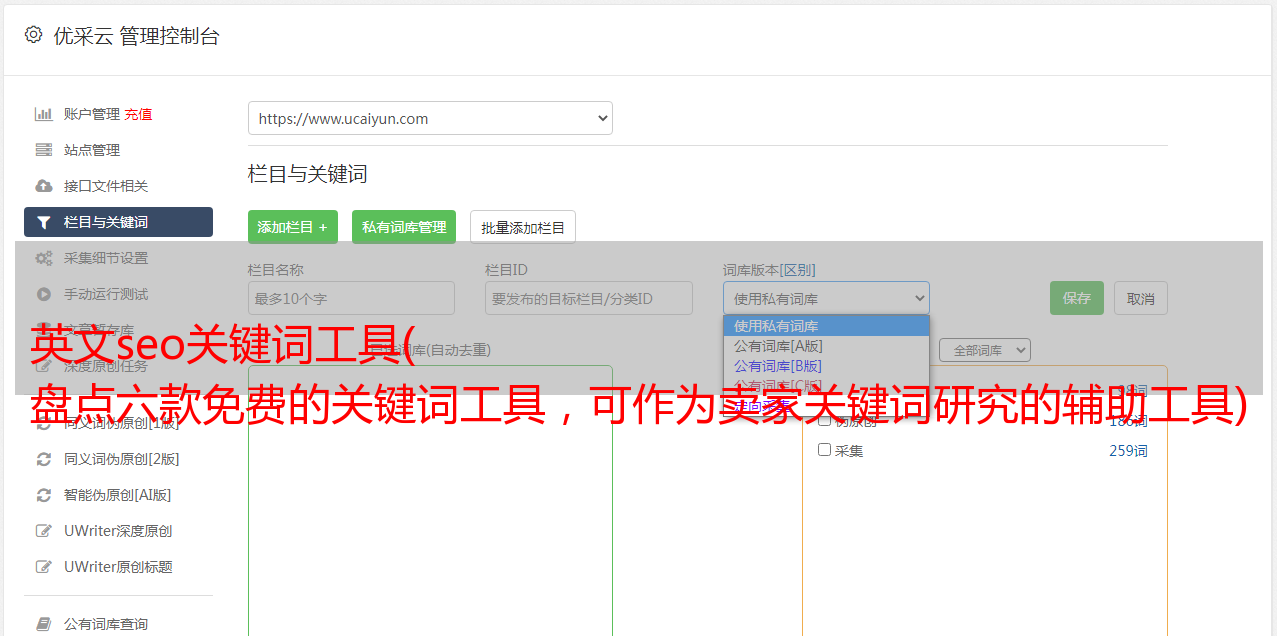The width and height of the screenshot is (1277, 636).
Task: Click the 取消 button
Action: click(1141, 298)
